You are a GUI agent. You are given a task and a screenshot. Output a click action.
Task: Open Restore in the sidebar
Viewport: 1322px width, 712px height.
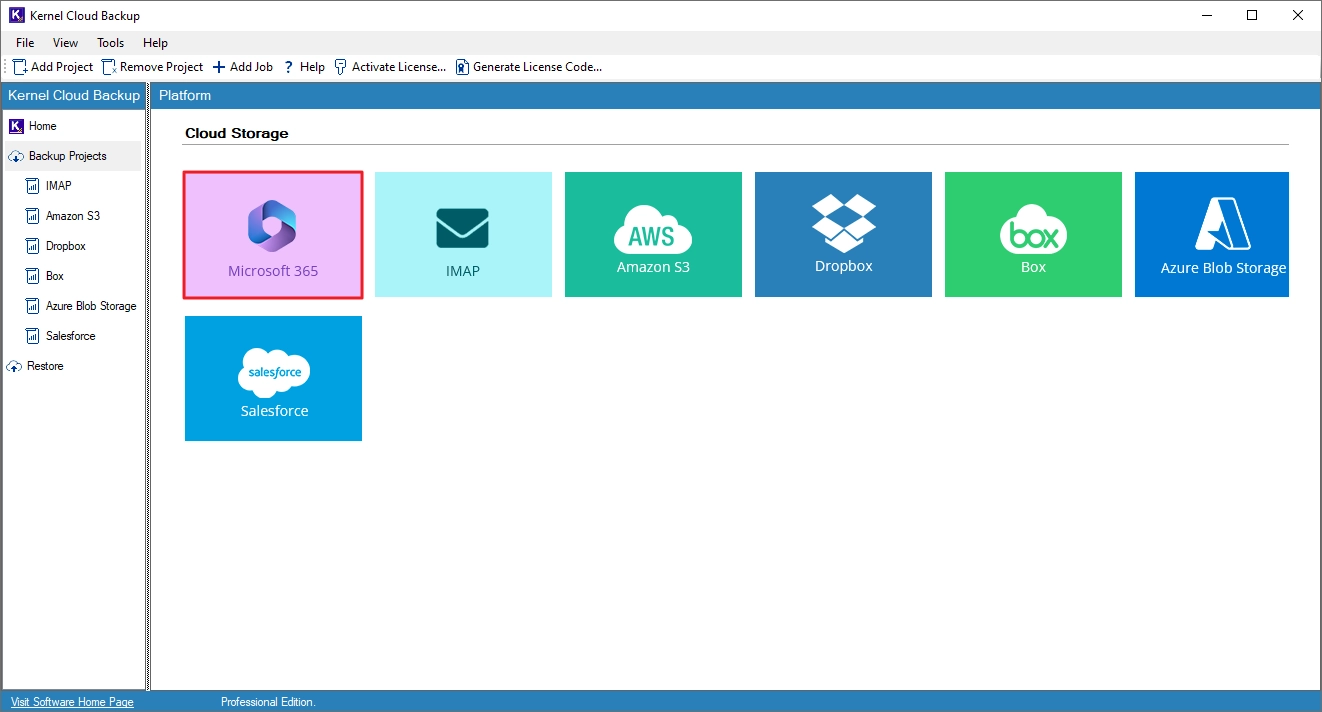click(35, 366)
